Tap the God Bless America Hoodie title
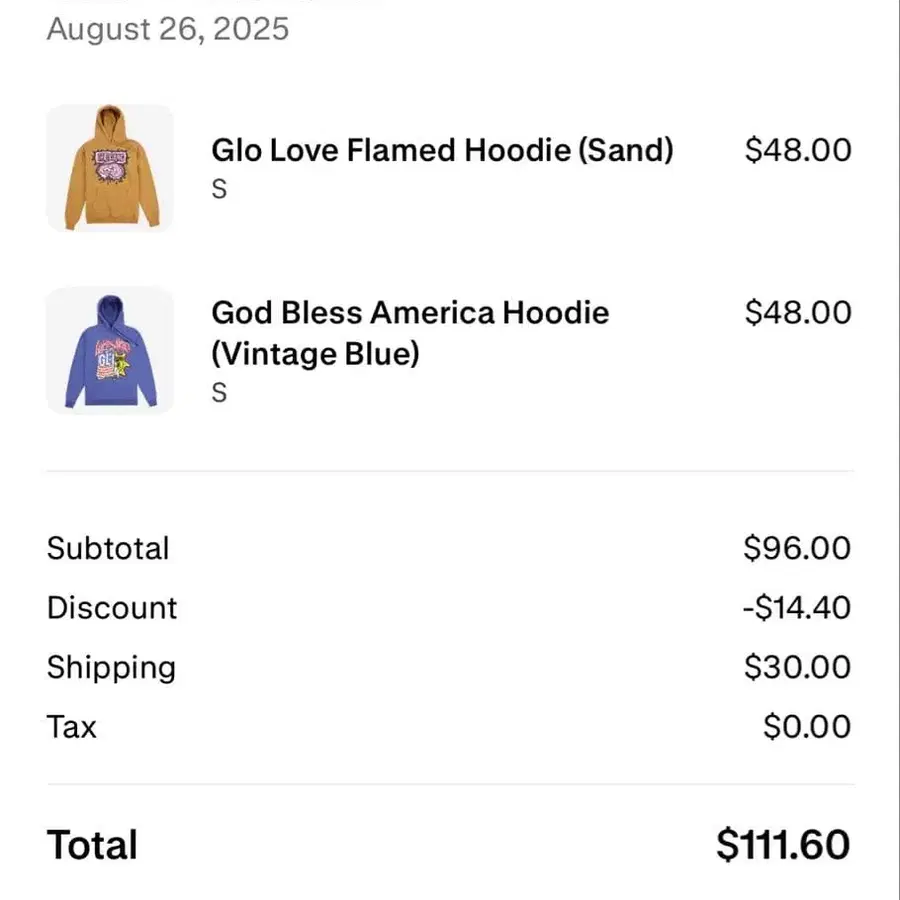 [410, 313]
